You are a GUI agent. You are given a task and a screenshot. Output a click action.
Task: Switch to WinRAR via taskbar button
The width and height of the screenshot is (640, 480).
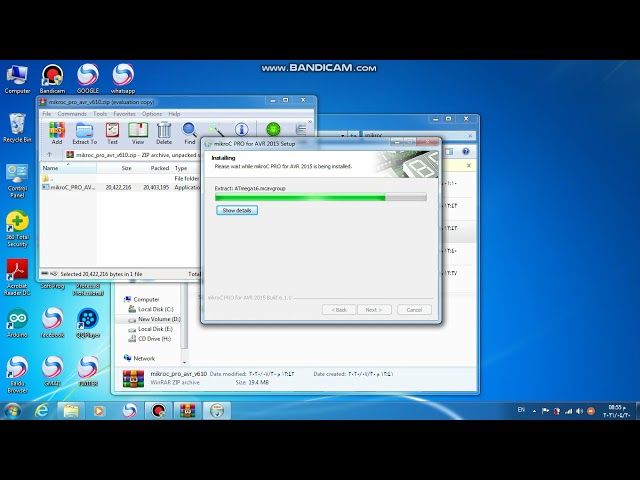click(x=187, y=411)
